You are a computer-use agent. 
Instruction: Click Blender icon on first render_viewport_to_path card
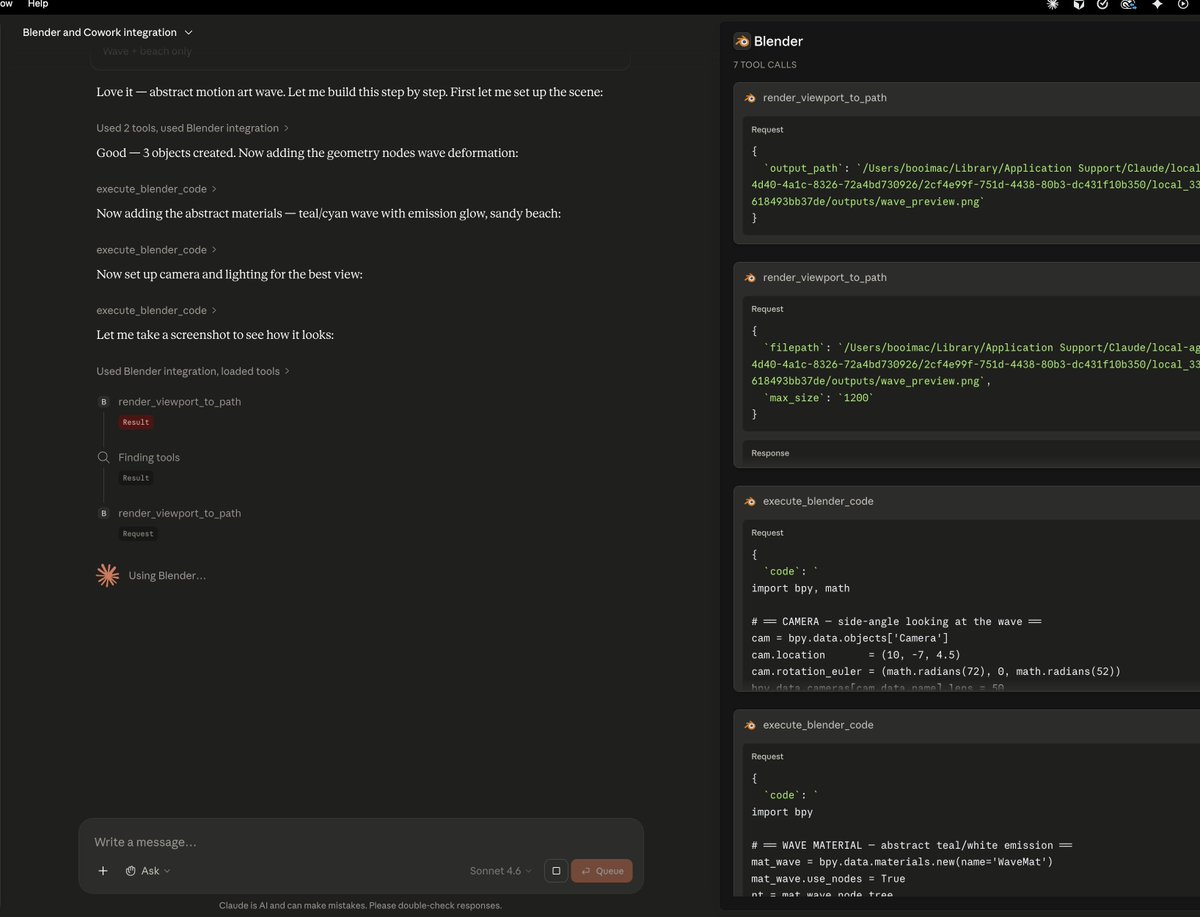click(750, 98)
